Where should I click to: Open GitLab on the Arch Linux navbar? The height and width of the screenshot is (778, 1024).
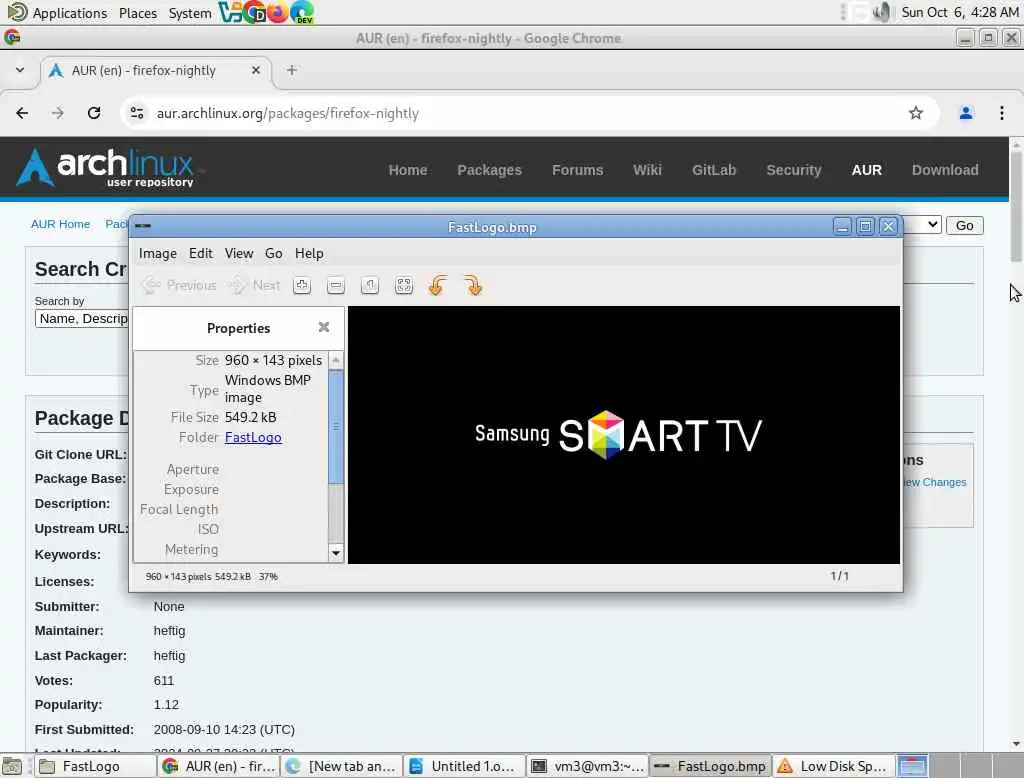click(714, 170)
